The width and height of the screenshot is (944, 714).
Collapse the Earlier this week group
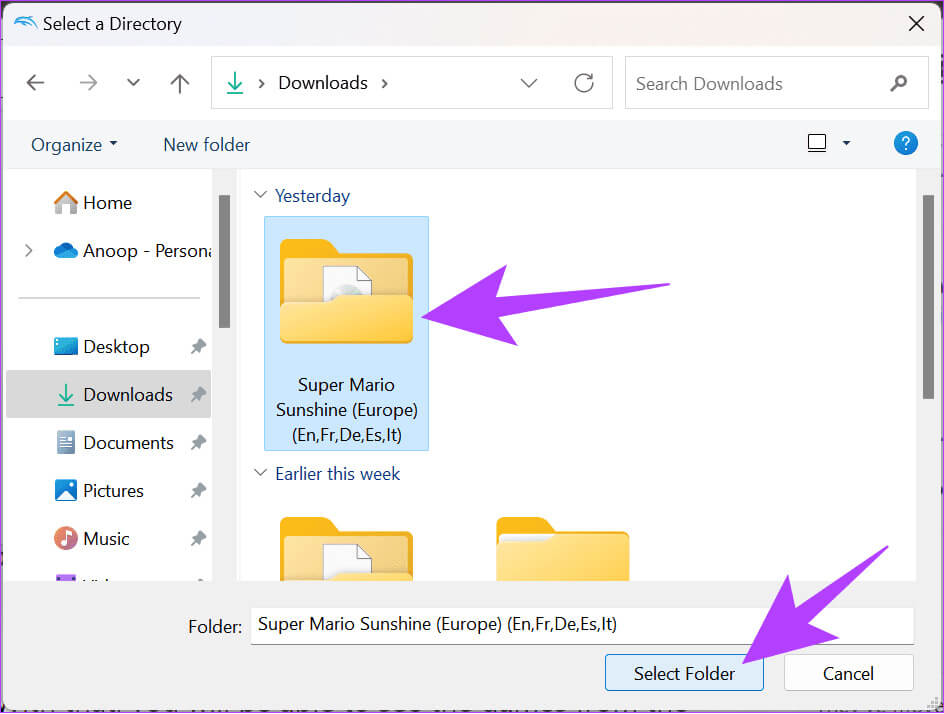click(x=260, y=473)
